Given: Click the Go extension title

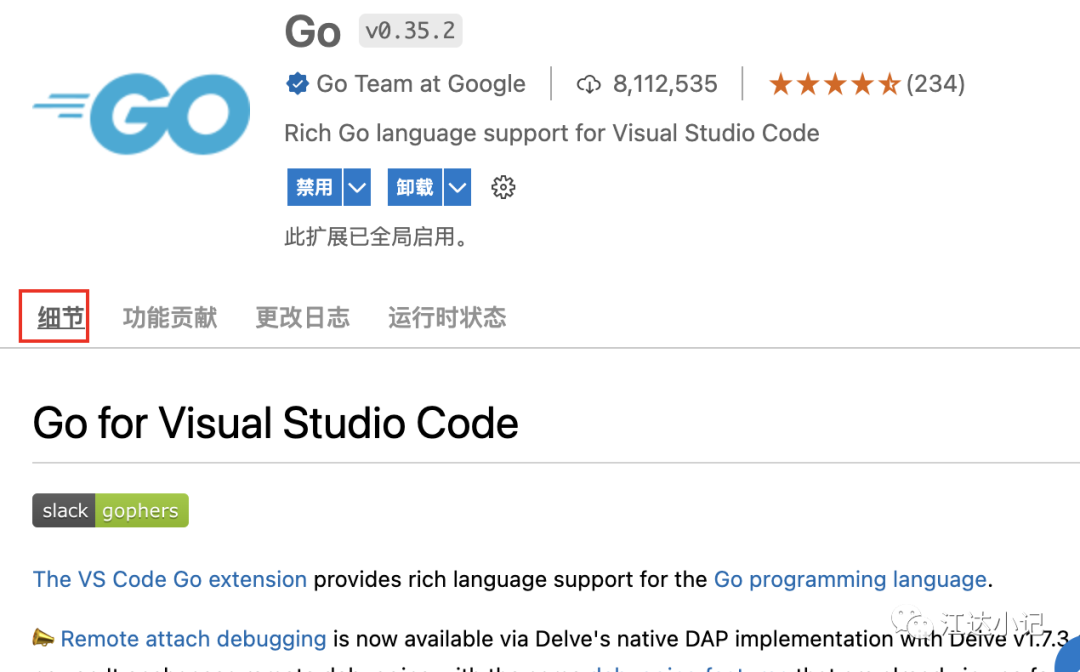Looking at the screenshot, I should [313, 32].
